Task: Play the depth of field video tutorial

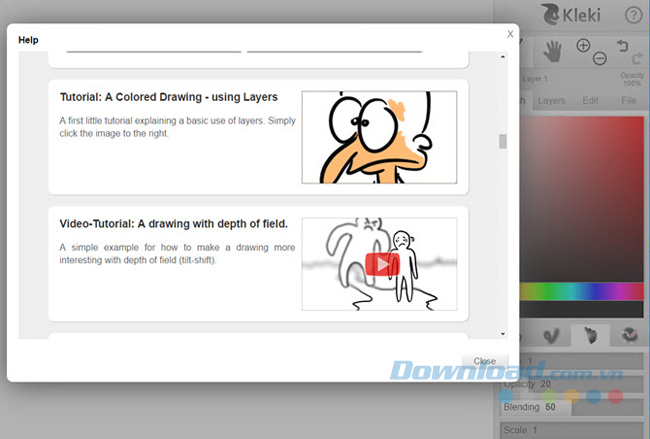Action: pos(379,264)
